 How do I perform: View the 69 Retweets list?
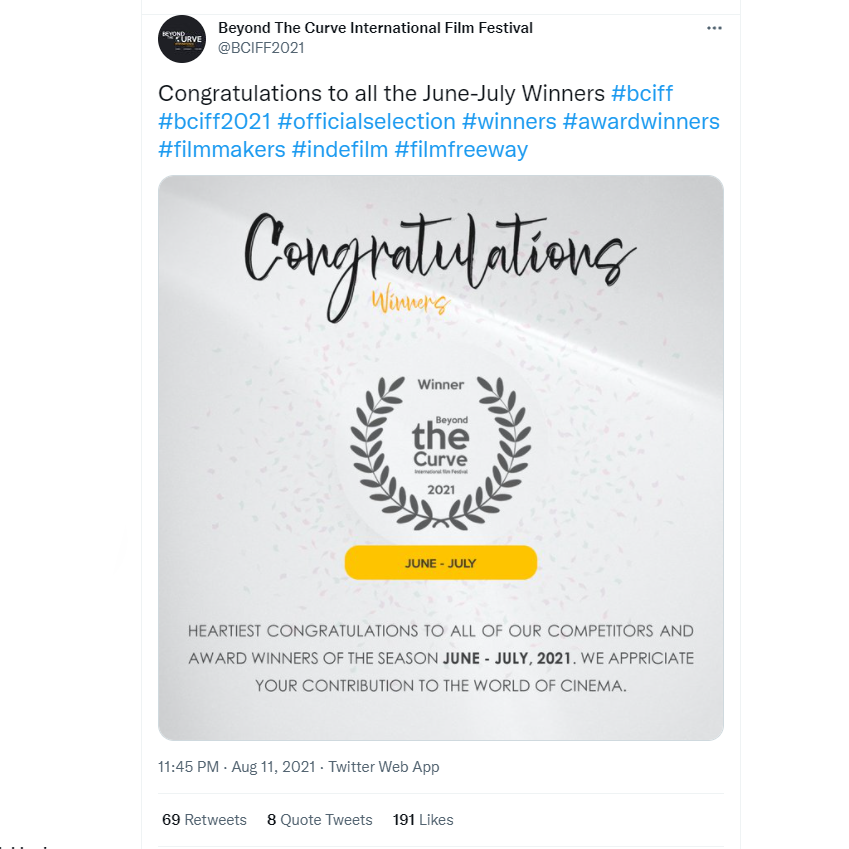point(204,820)
